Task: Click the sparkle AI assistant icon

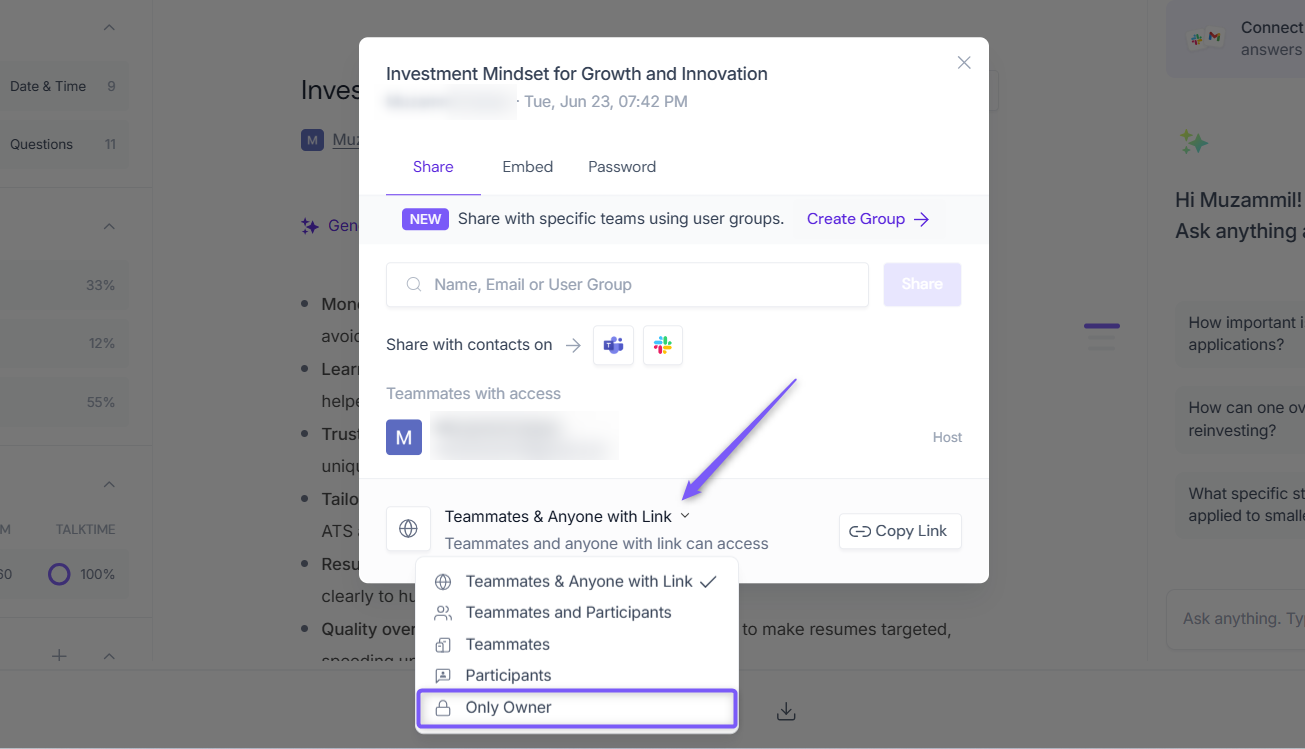Action: click(1193, 142)
